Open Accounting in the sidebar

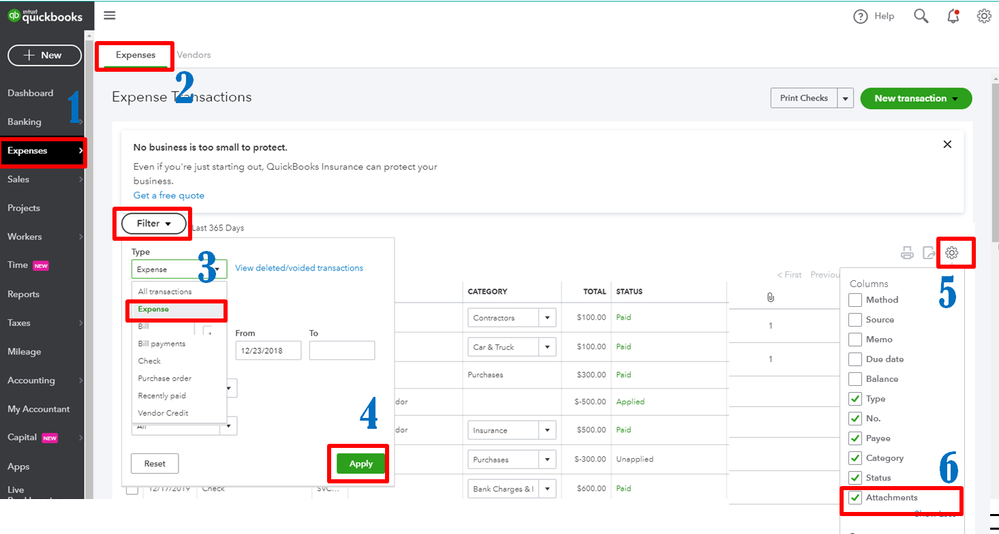pyautogui.click(x=31, y=380)
